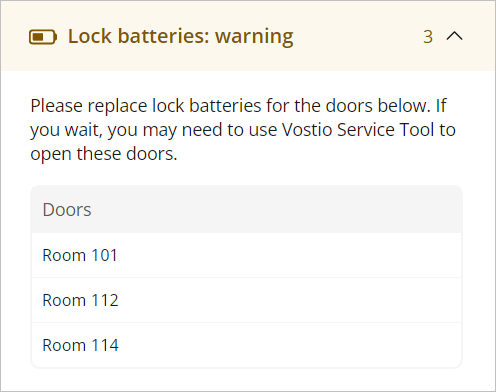The image size is (496, 392).
Task: Click the blank area beneath the doors table
Action: (247, 379)
